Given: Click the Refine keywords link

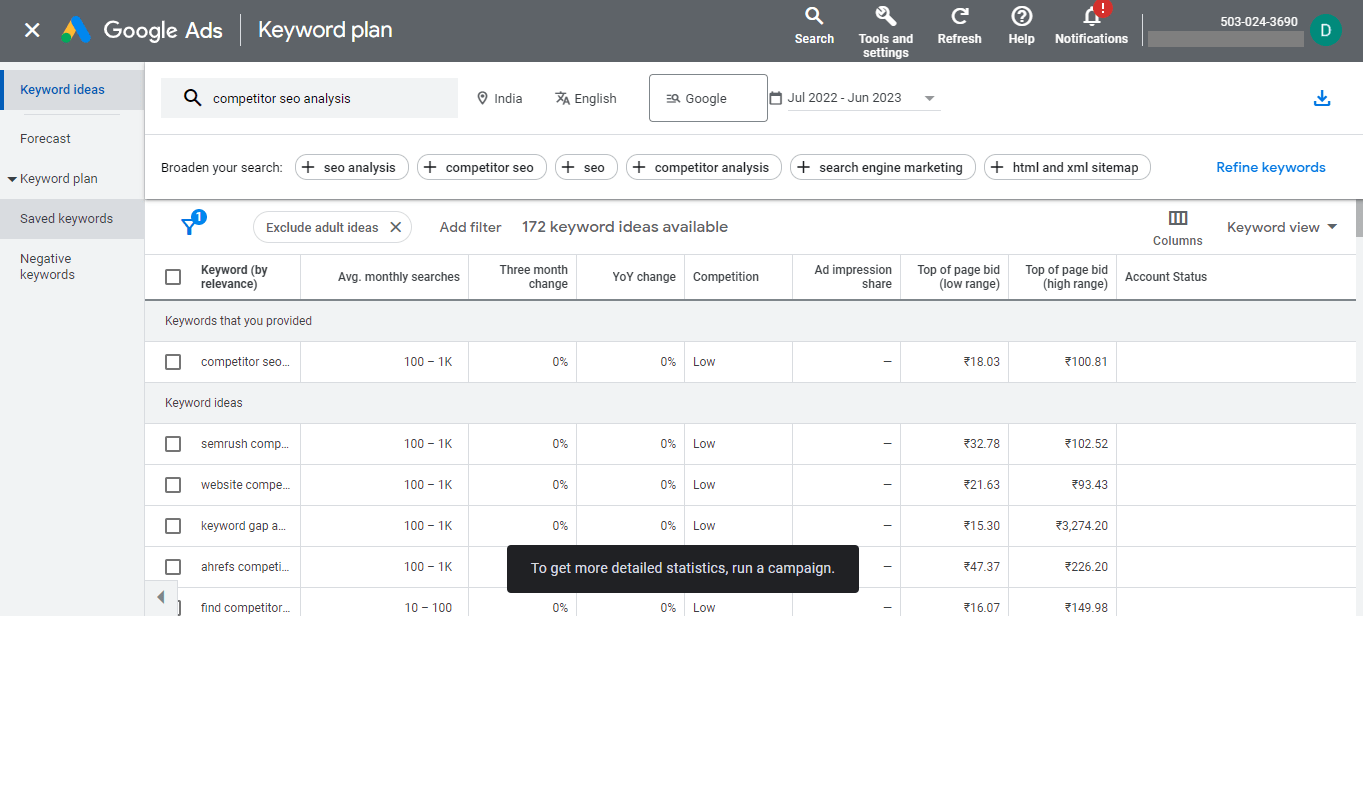Looking at the screenshot, I should point(1270,168).
